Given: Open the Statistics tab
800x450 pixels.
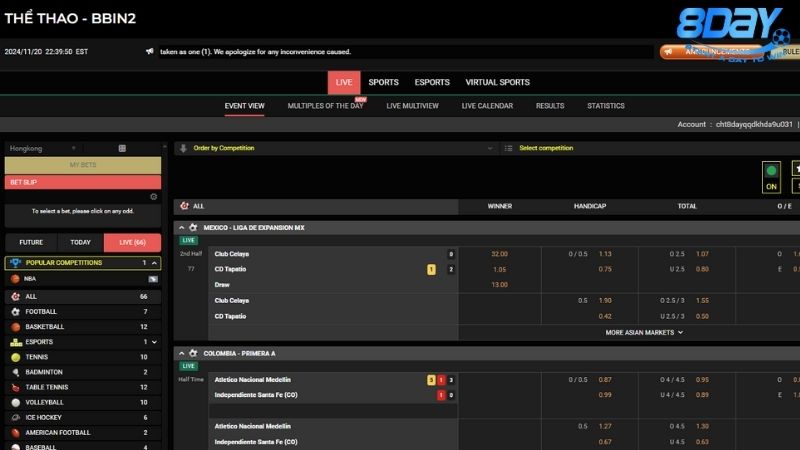Looking at the screenshot, I should click(606, 106).
